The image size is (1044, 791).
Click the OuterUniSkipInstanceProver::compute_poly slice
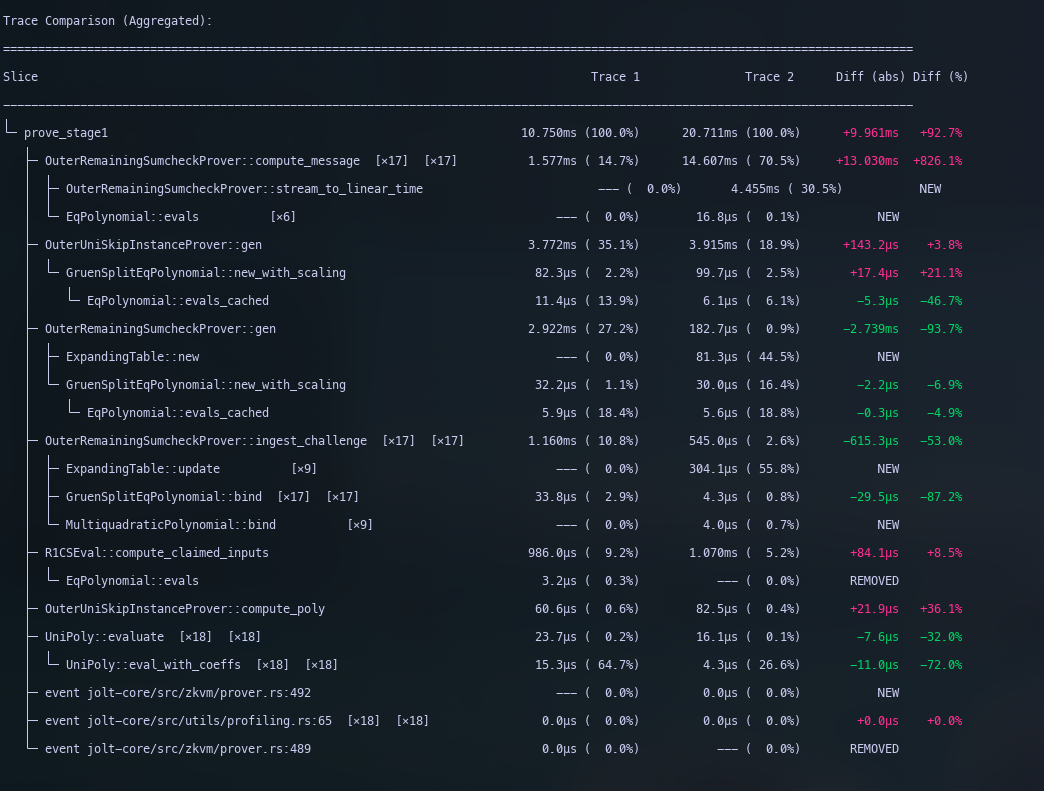coord(185,609)
